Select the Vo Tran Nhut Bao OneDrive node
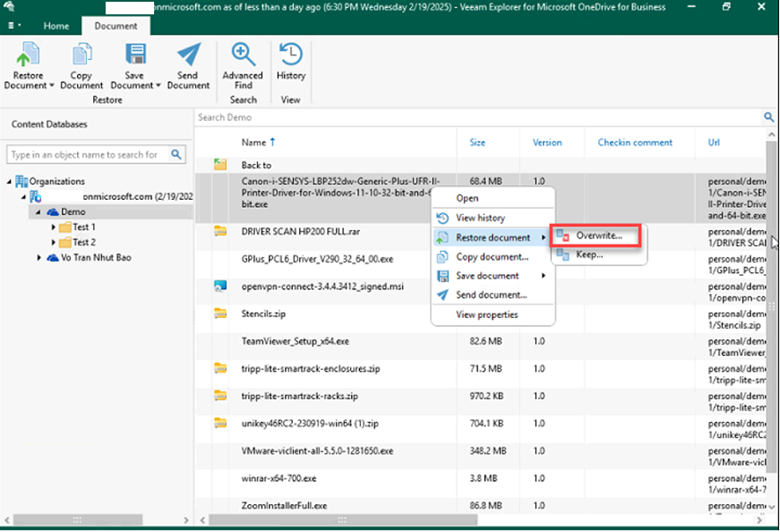This screenshot has height=532, width=780. [94, 257]
